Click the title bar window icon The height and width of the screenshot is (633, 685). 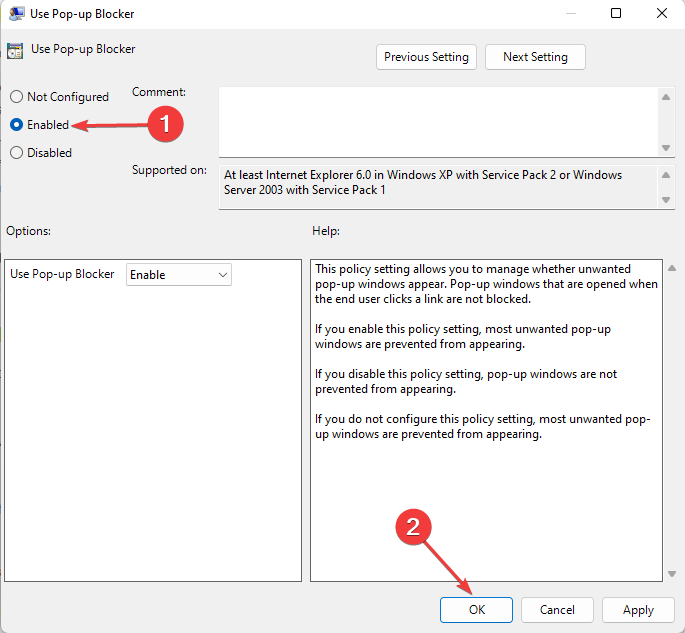pos(17,14)
